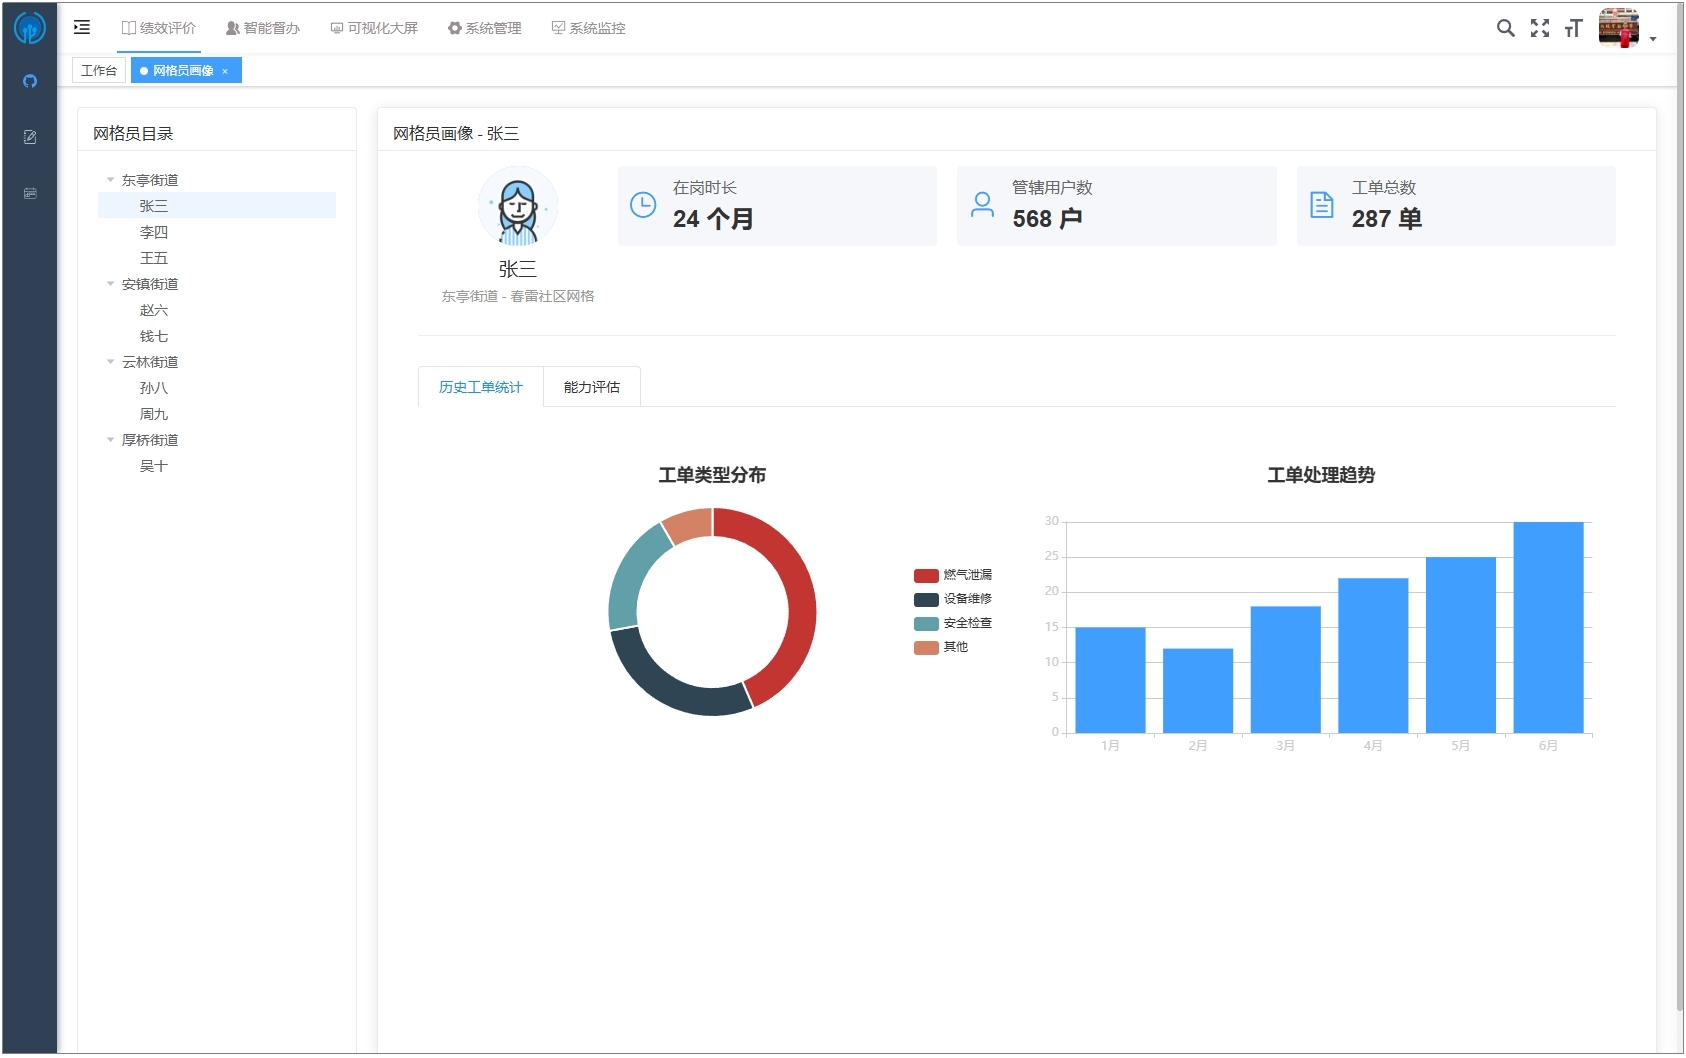Viewport: 1686px width, 1058px height.
Task: Switch to the 能力评估 tab
Action: coord(591,387)
